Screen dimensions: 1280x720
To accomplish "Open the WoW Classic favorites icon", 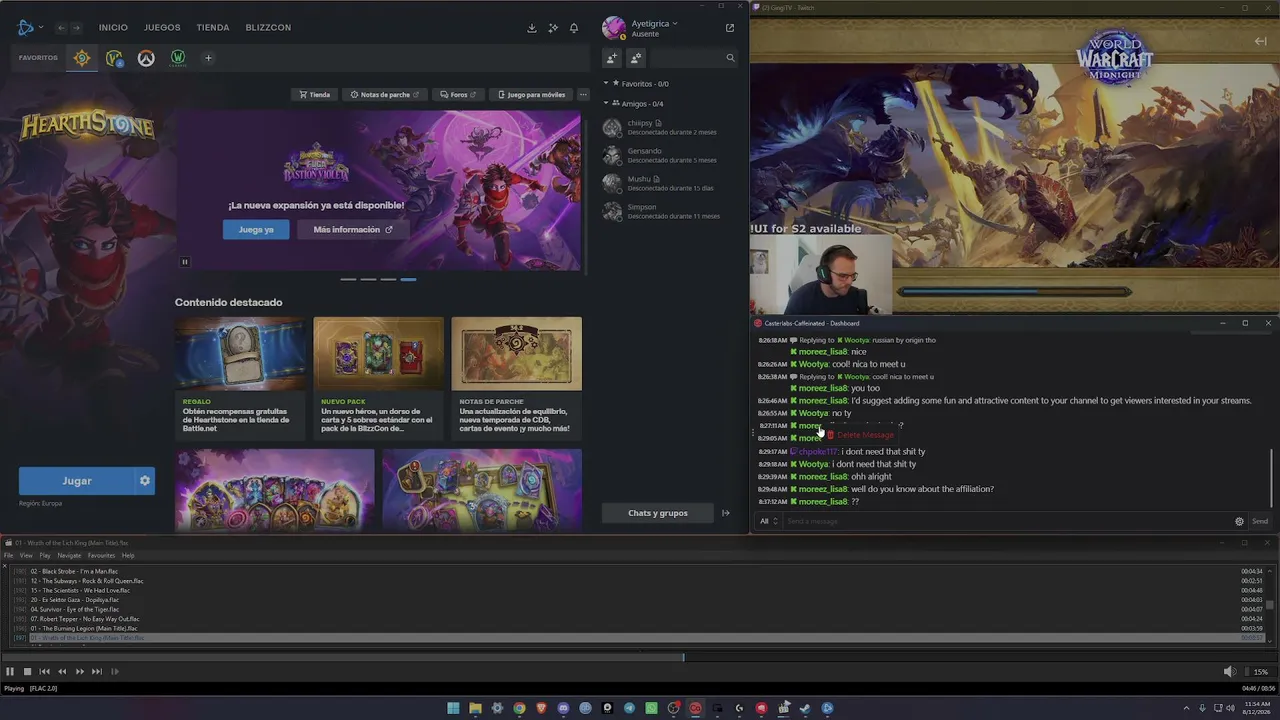I will point(178,58).
